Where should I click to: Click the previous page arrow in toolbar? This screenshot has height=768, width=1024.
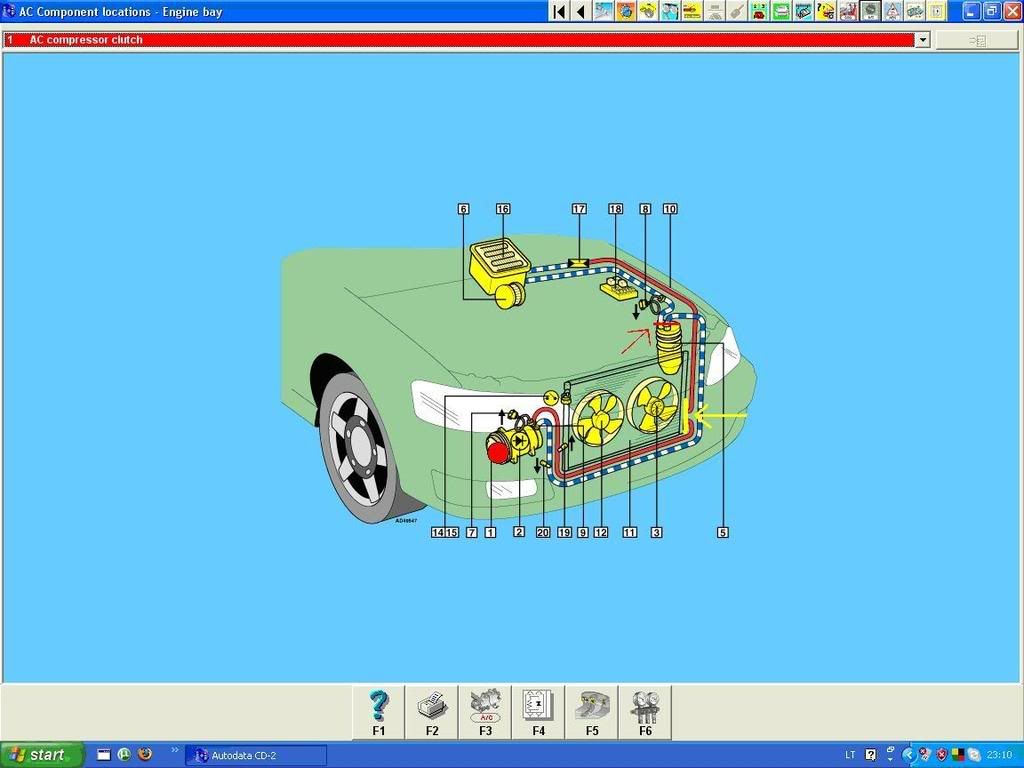(581, 11)
